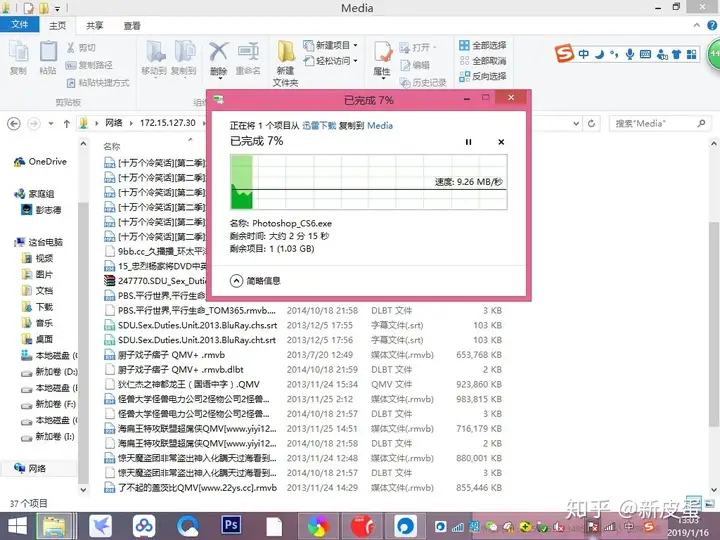The image size is (720, 540).
Task: Click the 粘贴 paste icon
Action: coord(48,57)
